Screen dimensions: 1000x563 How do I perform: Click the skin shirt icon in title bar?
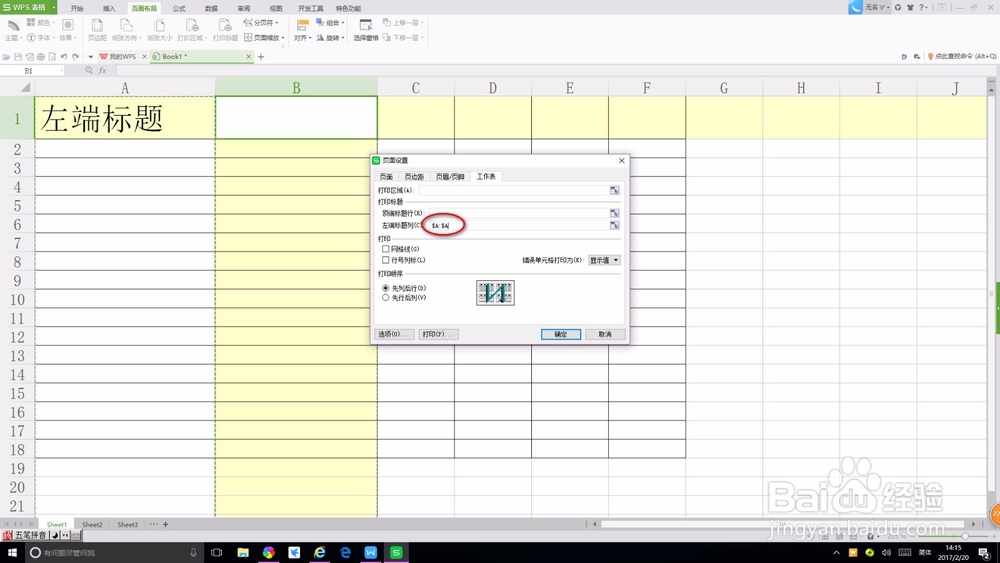click(910, 8)
